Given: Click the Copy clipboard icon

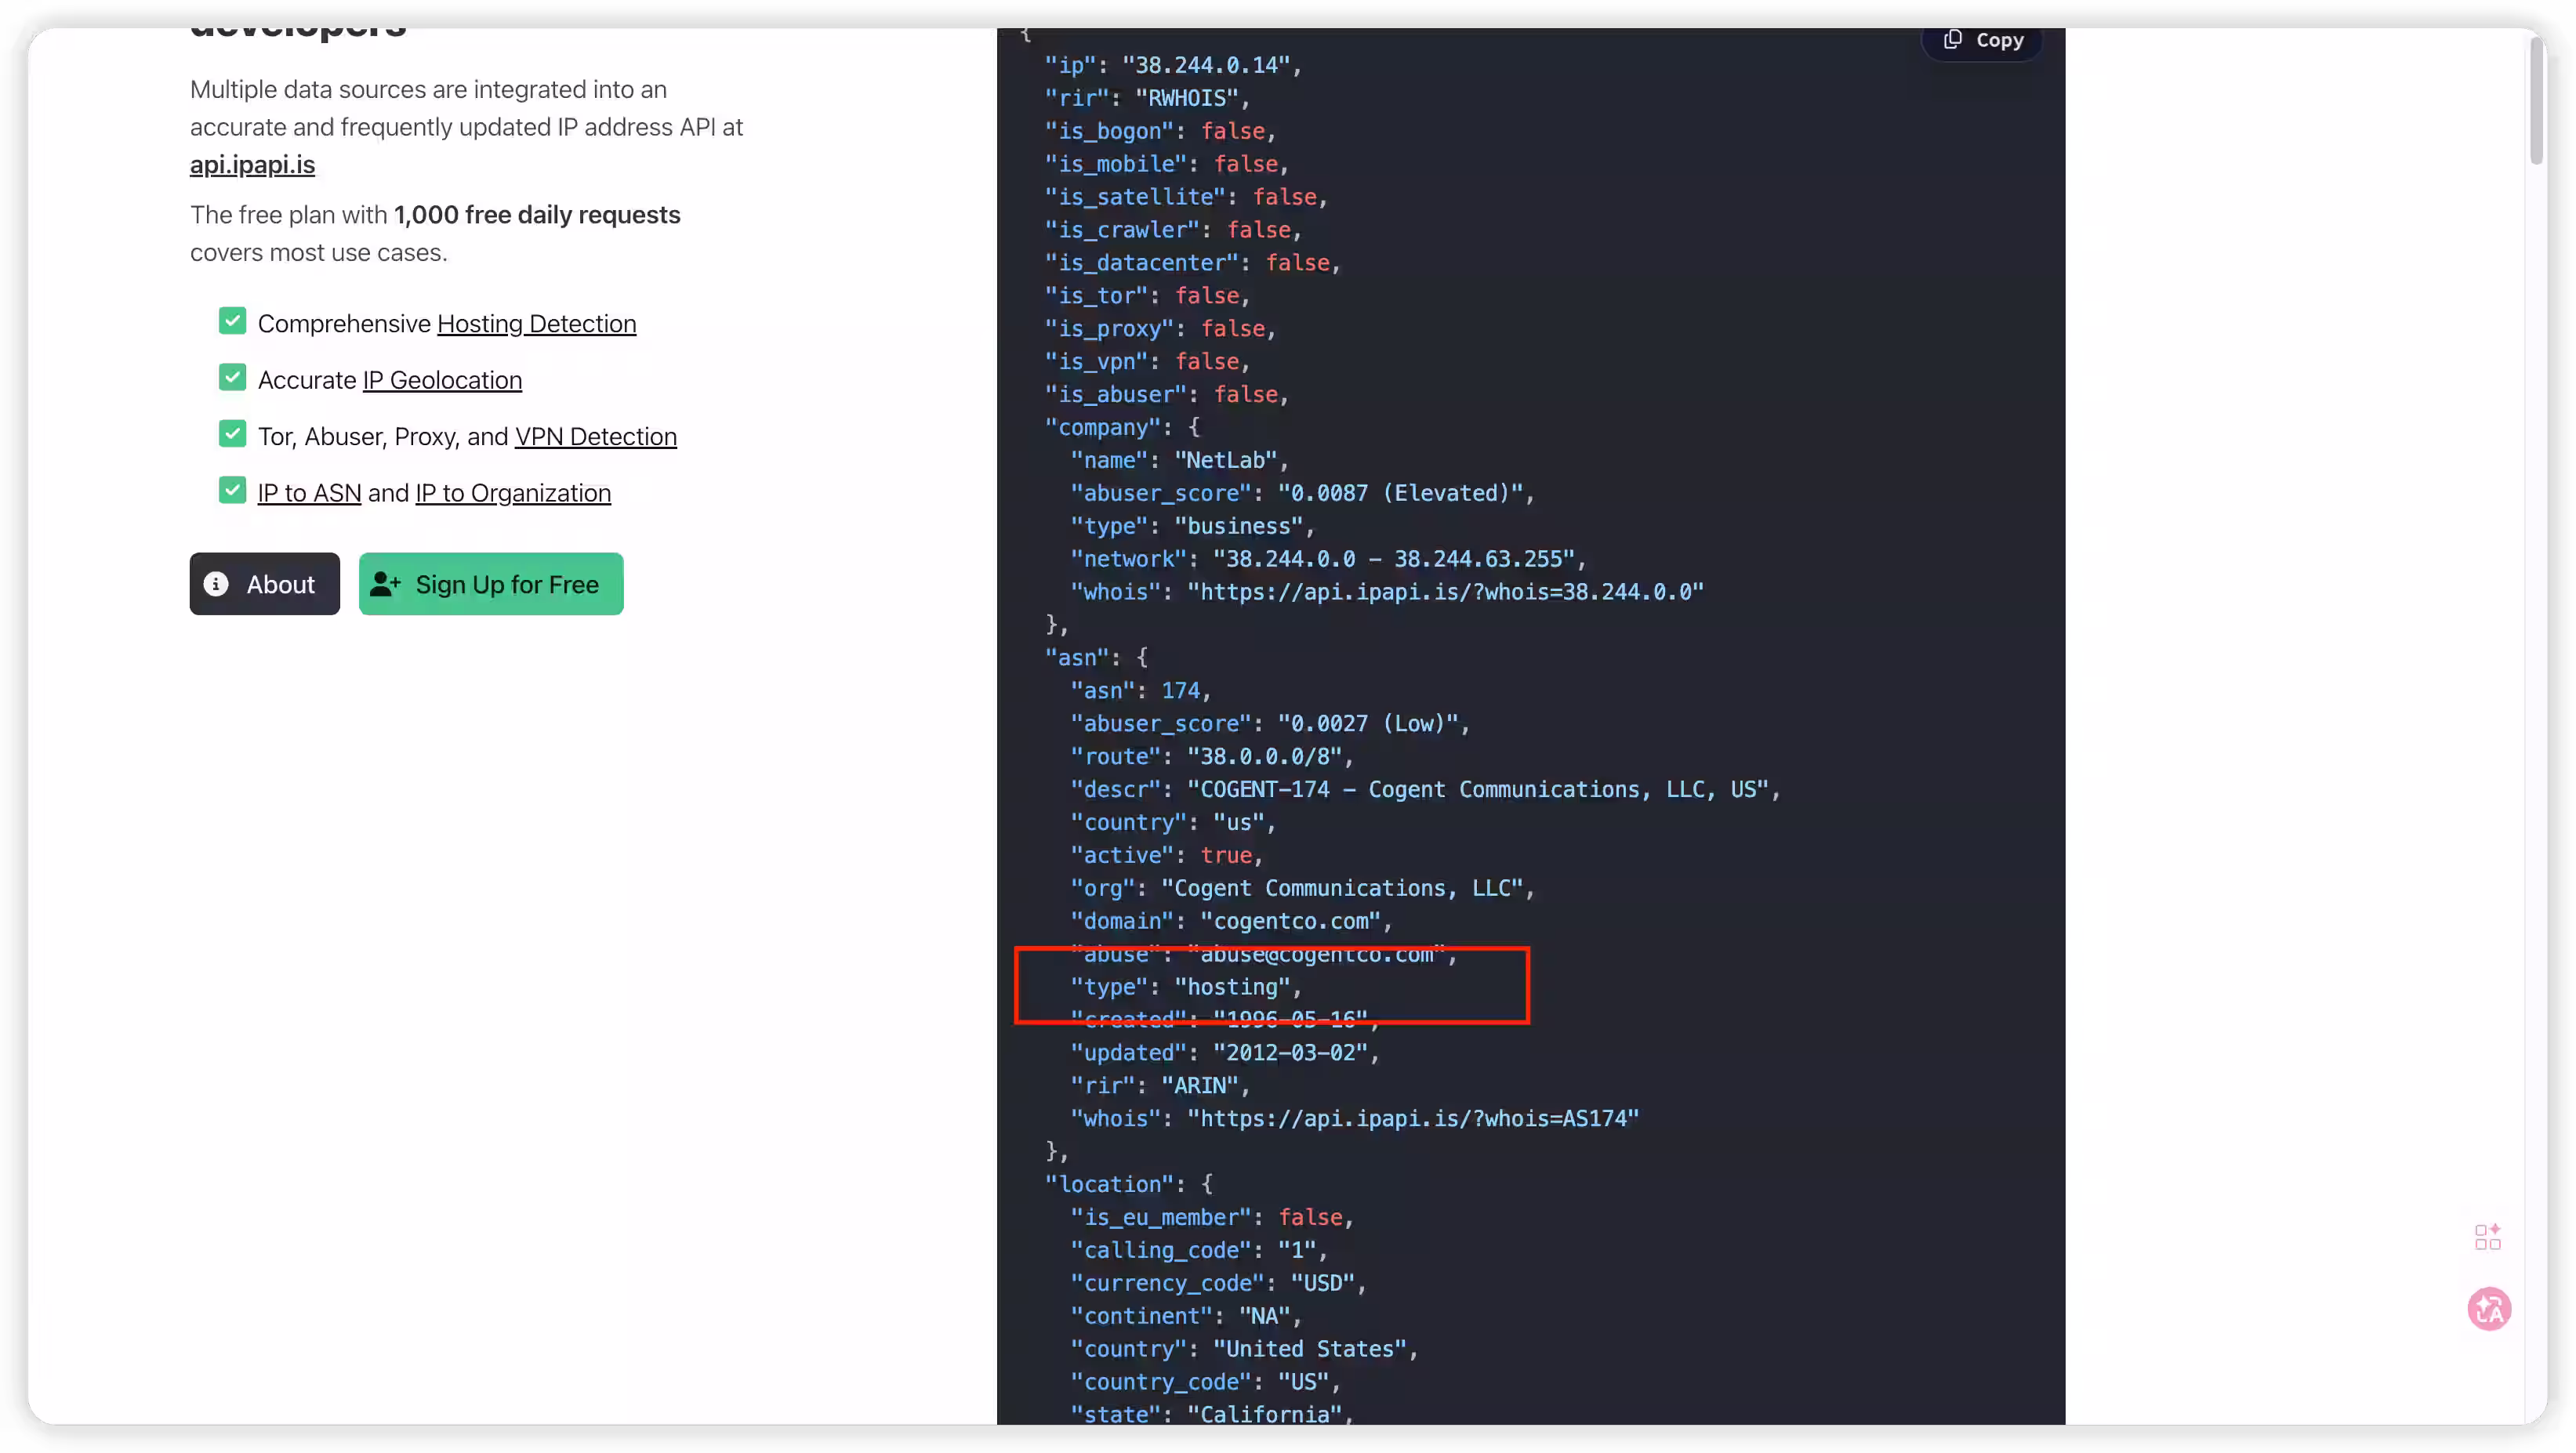Looking at the screenshot, I should click(x=1952, y=39).
